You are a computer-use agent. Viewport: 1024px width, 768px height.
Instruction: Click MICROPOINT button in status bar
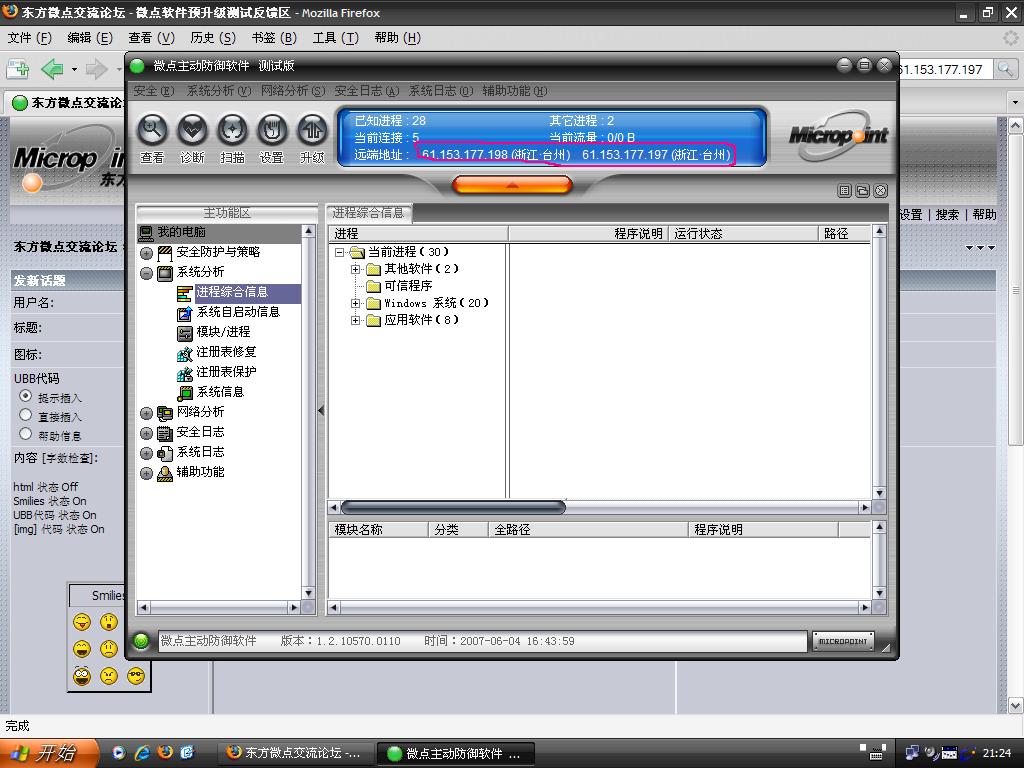(x=843, y=641)
